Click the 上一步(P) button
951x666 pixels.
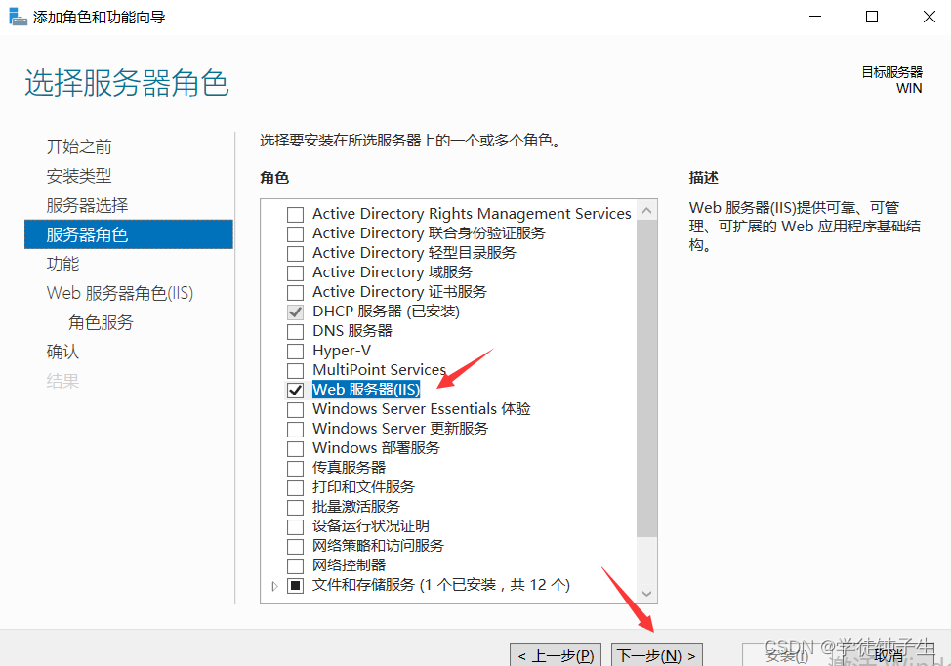tap(556, 655)
